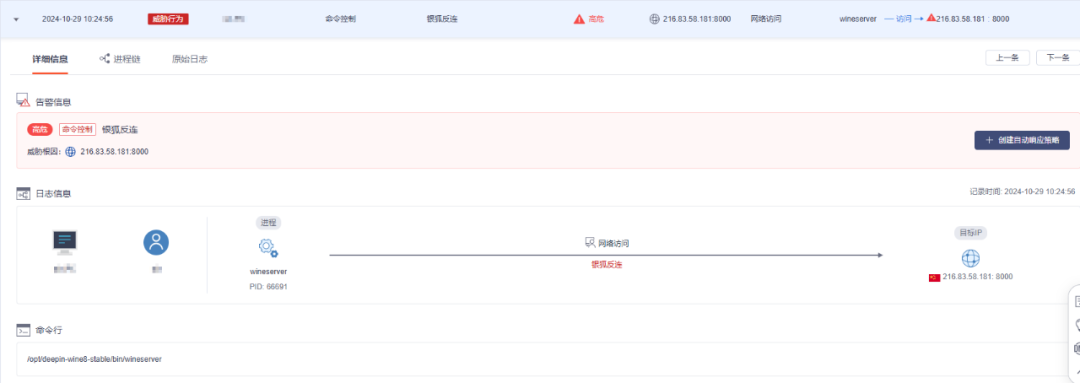
Task: Select the host computer monitor icon
Action: 65,242
